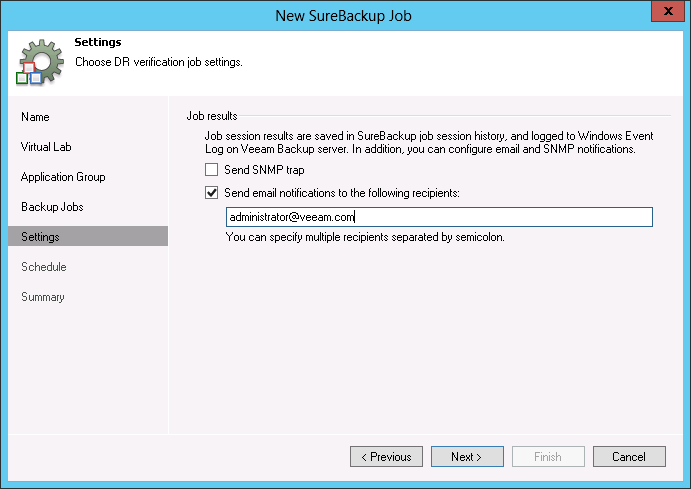The image size is (691, 489).
Task: Enable the Send SNMP trap checkbox
Action: pyautogui.click(x=211, y=170)
